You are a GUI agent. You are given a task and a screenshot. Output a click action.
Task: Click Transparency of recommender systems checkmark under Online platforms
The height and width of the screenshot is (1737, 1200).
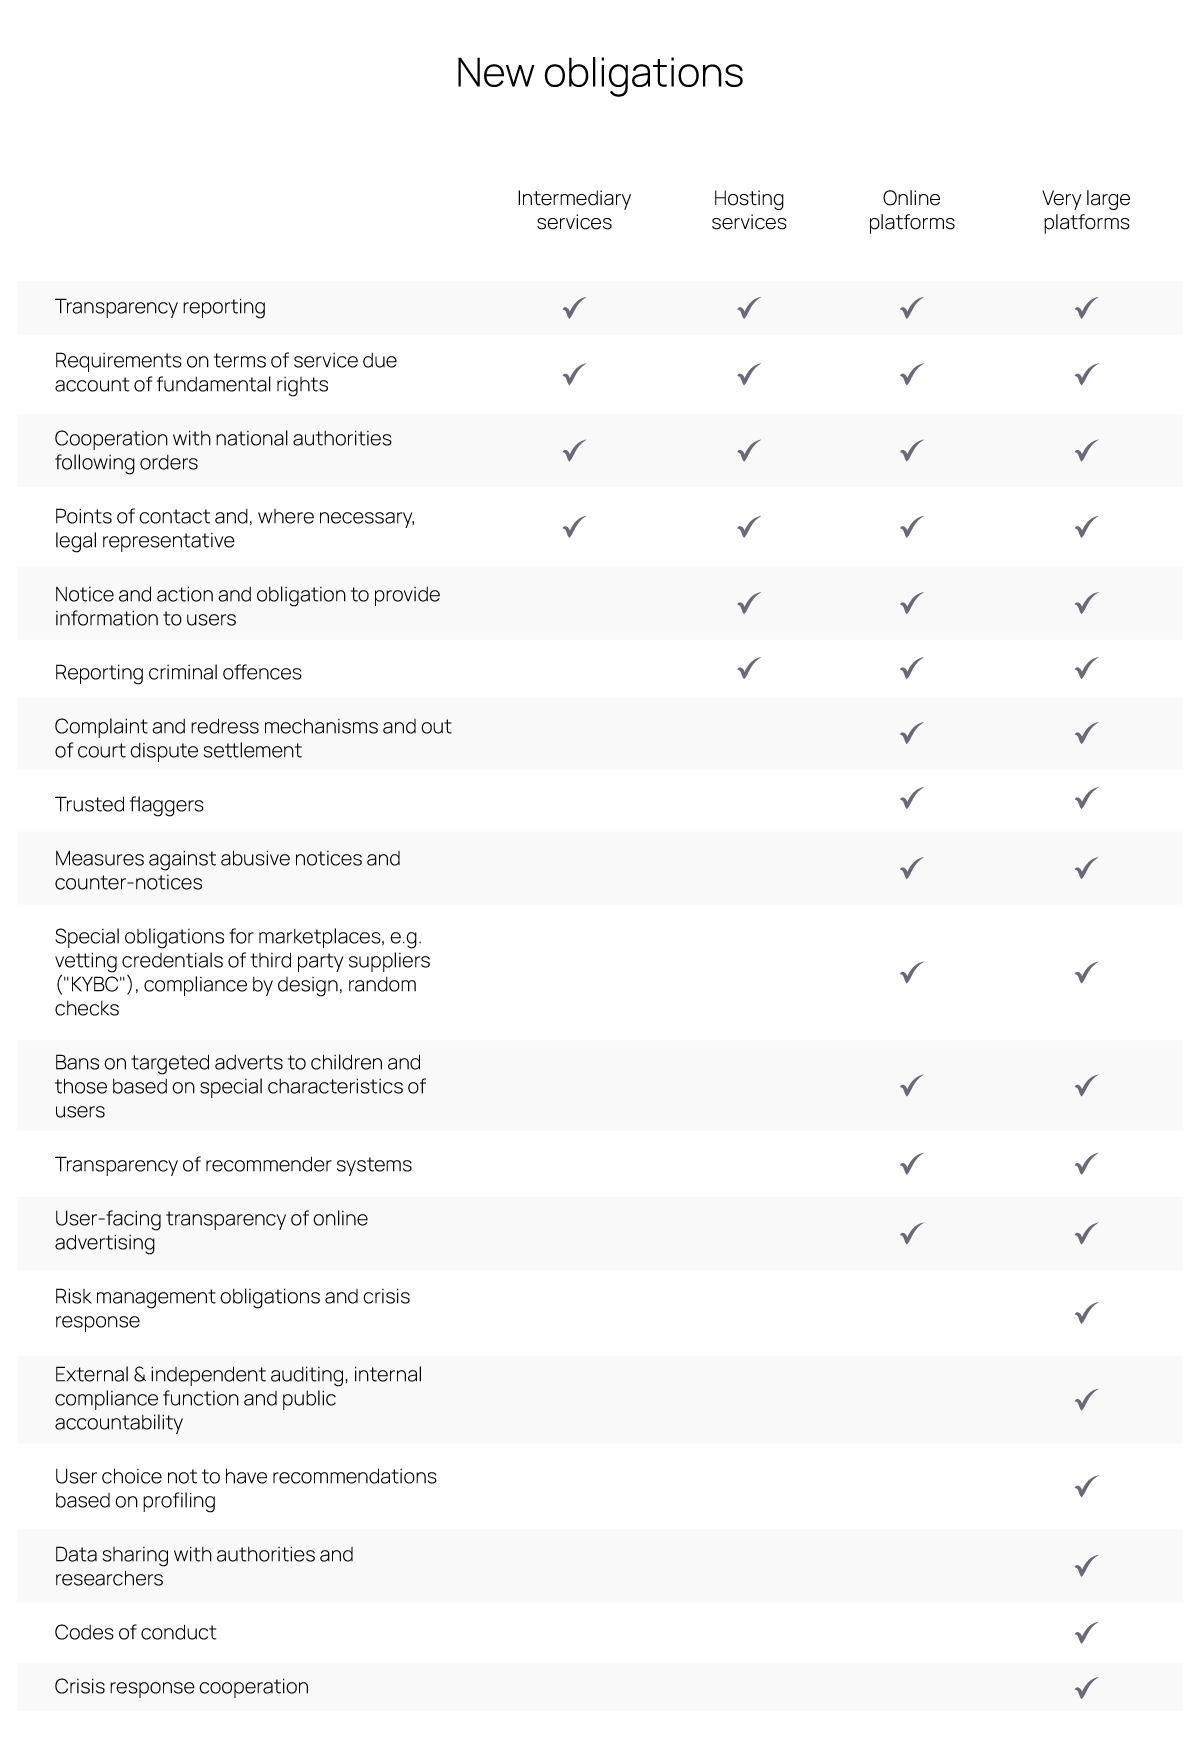910,1164
